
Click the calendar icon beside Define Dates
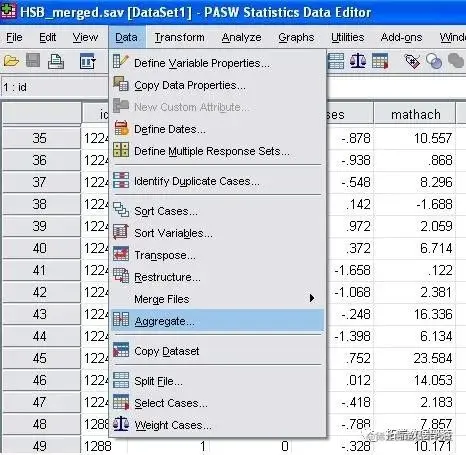[121, 128]
